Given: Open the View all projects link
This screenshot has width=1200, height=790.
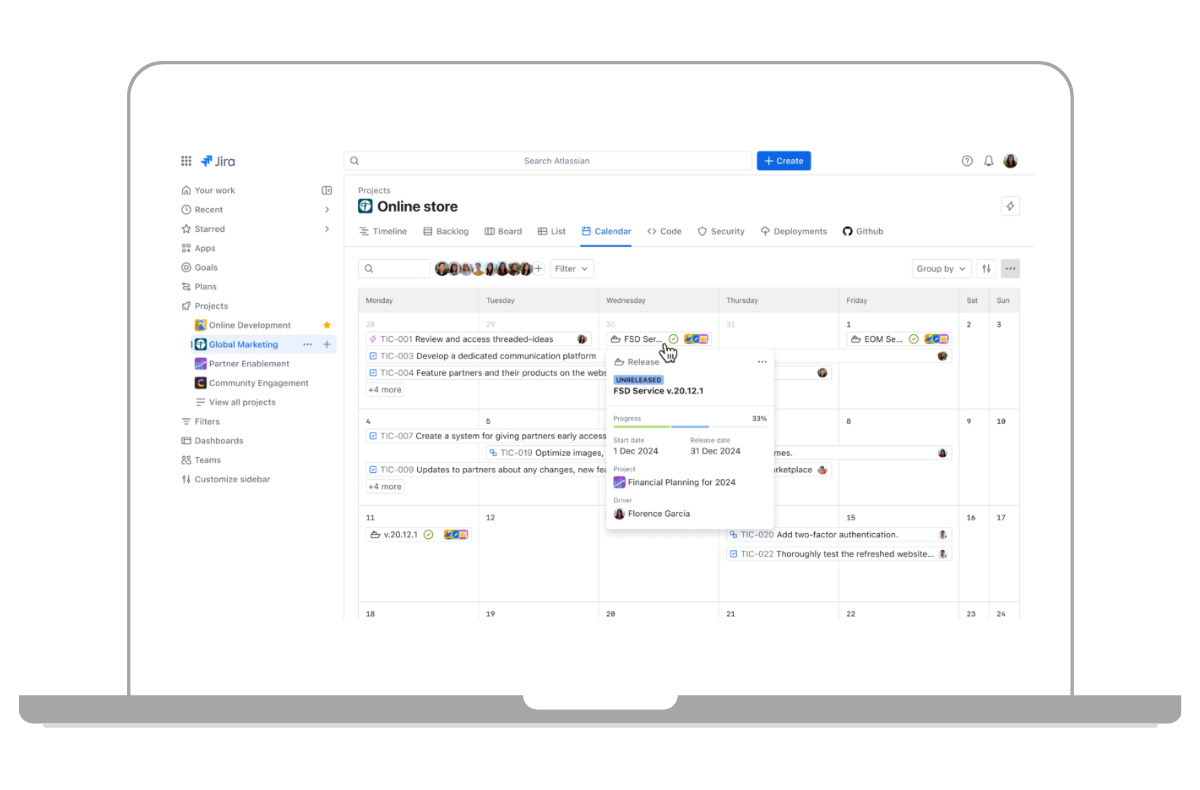Looking at the screenshot, I should pos(241,402).
